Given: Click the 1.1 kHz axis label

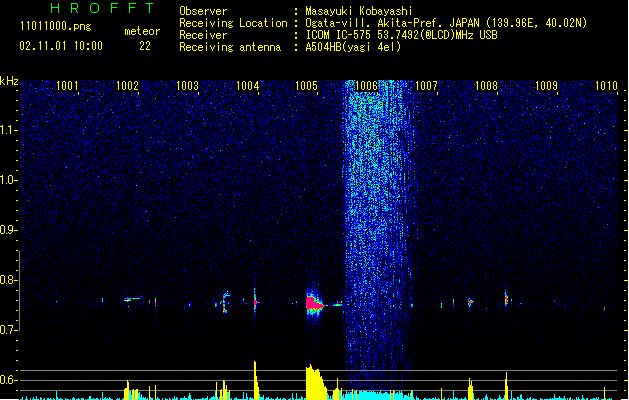Looking at the screenshot, I should pos(9,130).
